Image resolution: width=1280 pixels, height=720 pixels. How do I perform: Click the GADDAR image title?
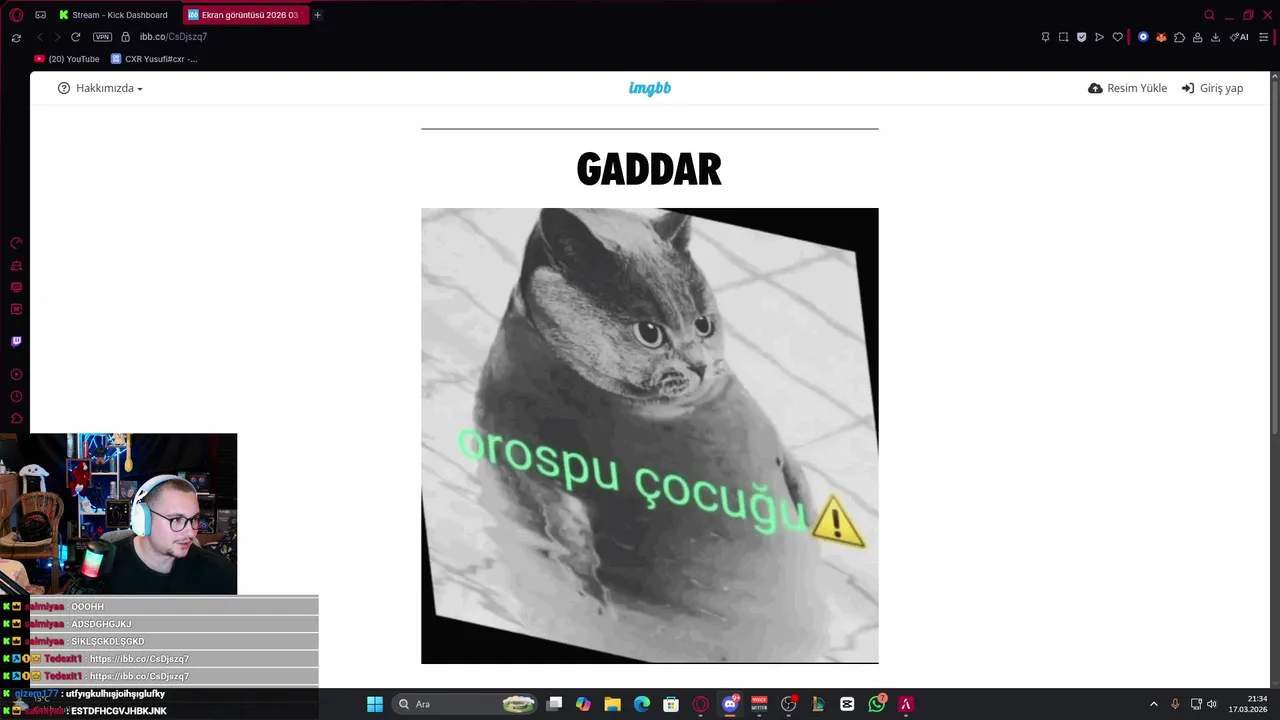tap(649, 169)
